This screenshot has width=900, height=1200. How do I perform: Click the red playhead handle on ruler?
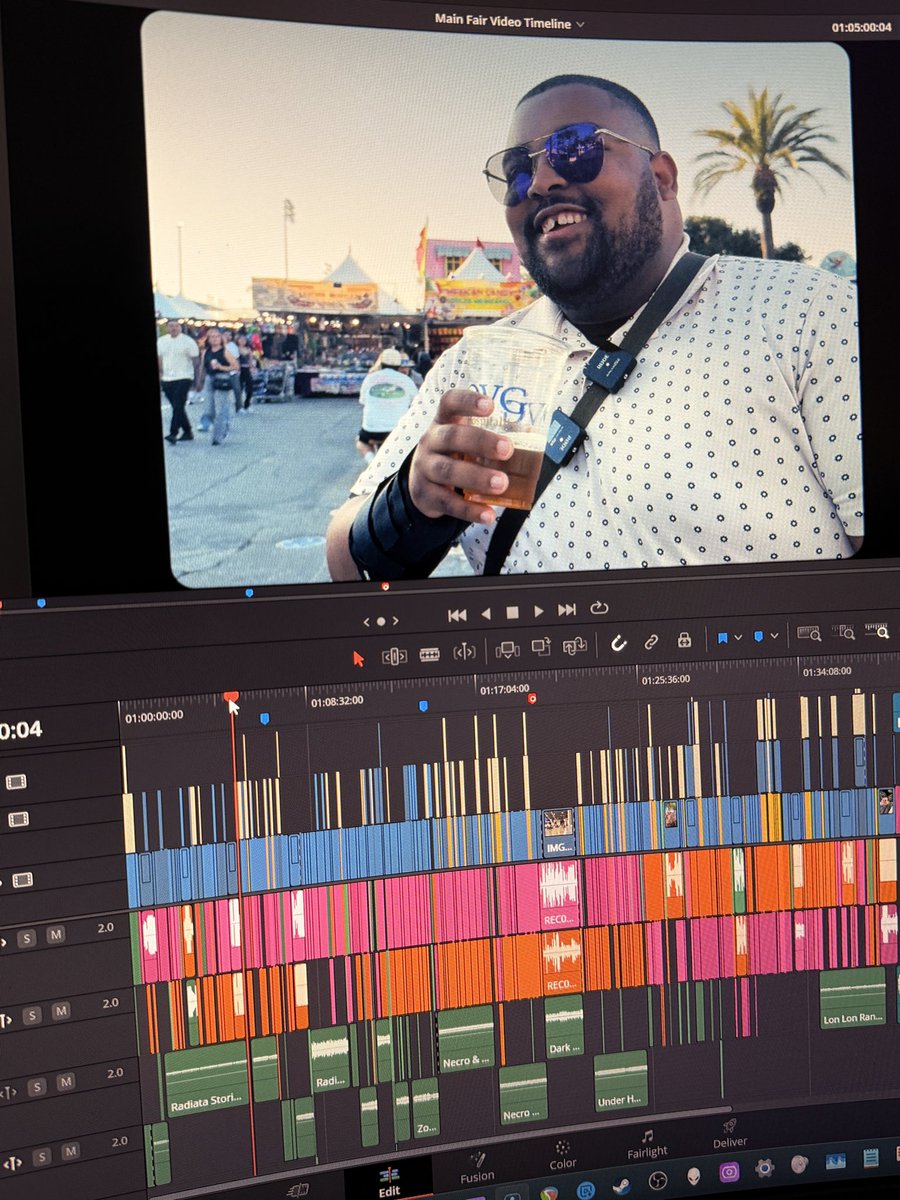[x=231, y=697]
